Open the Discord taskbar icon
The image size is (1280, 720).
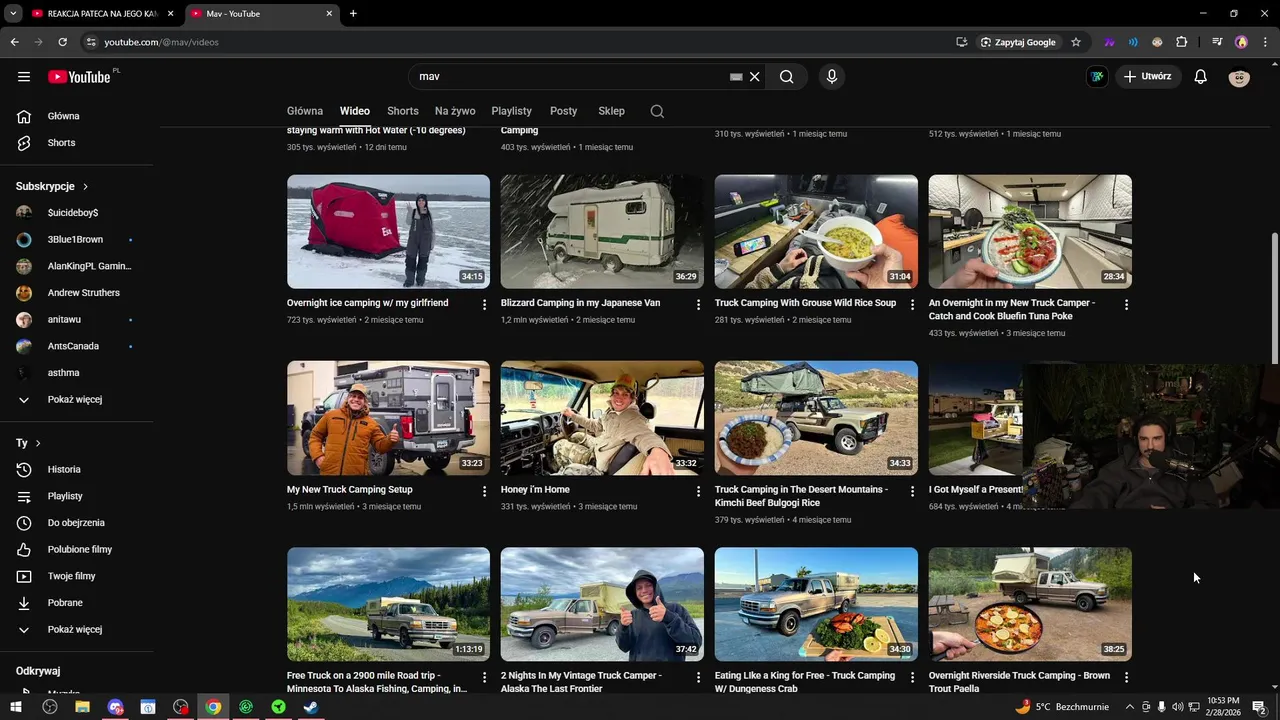point(115,707)
